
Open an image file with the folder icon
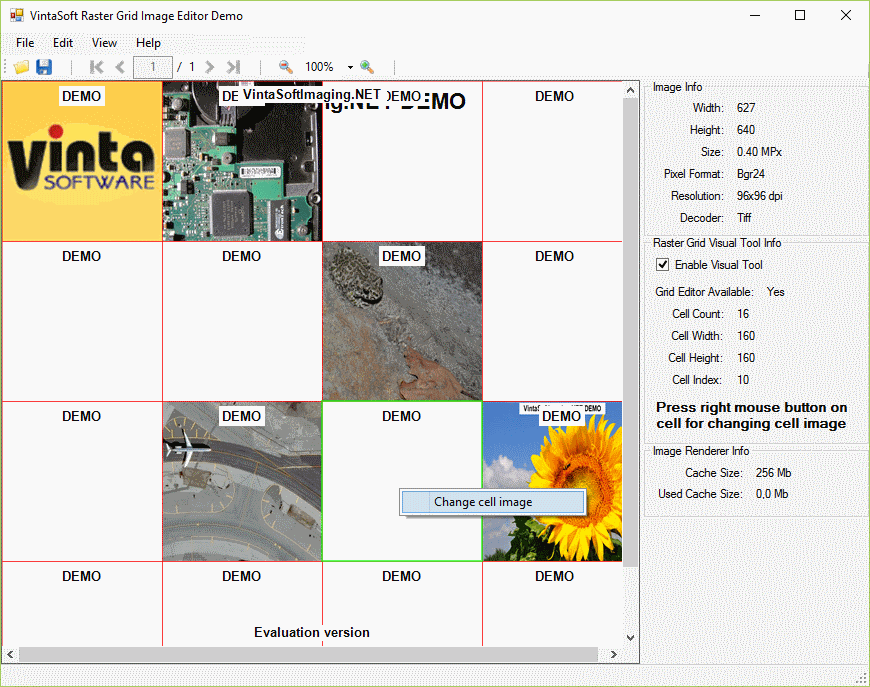tap(22, 67)
